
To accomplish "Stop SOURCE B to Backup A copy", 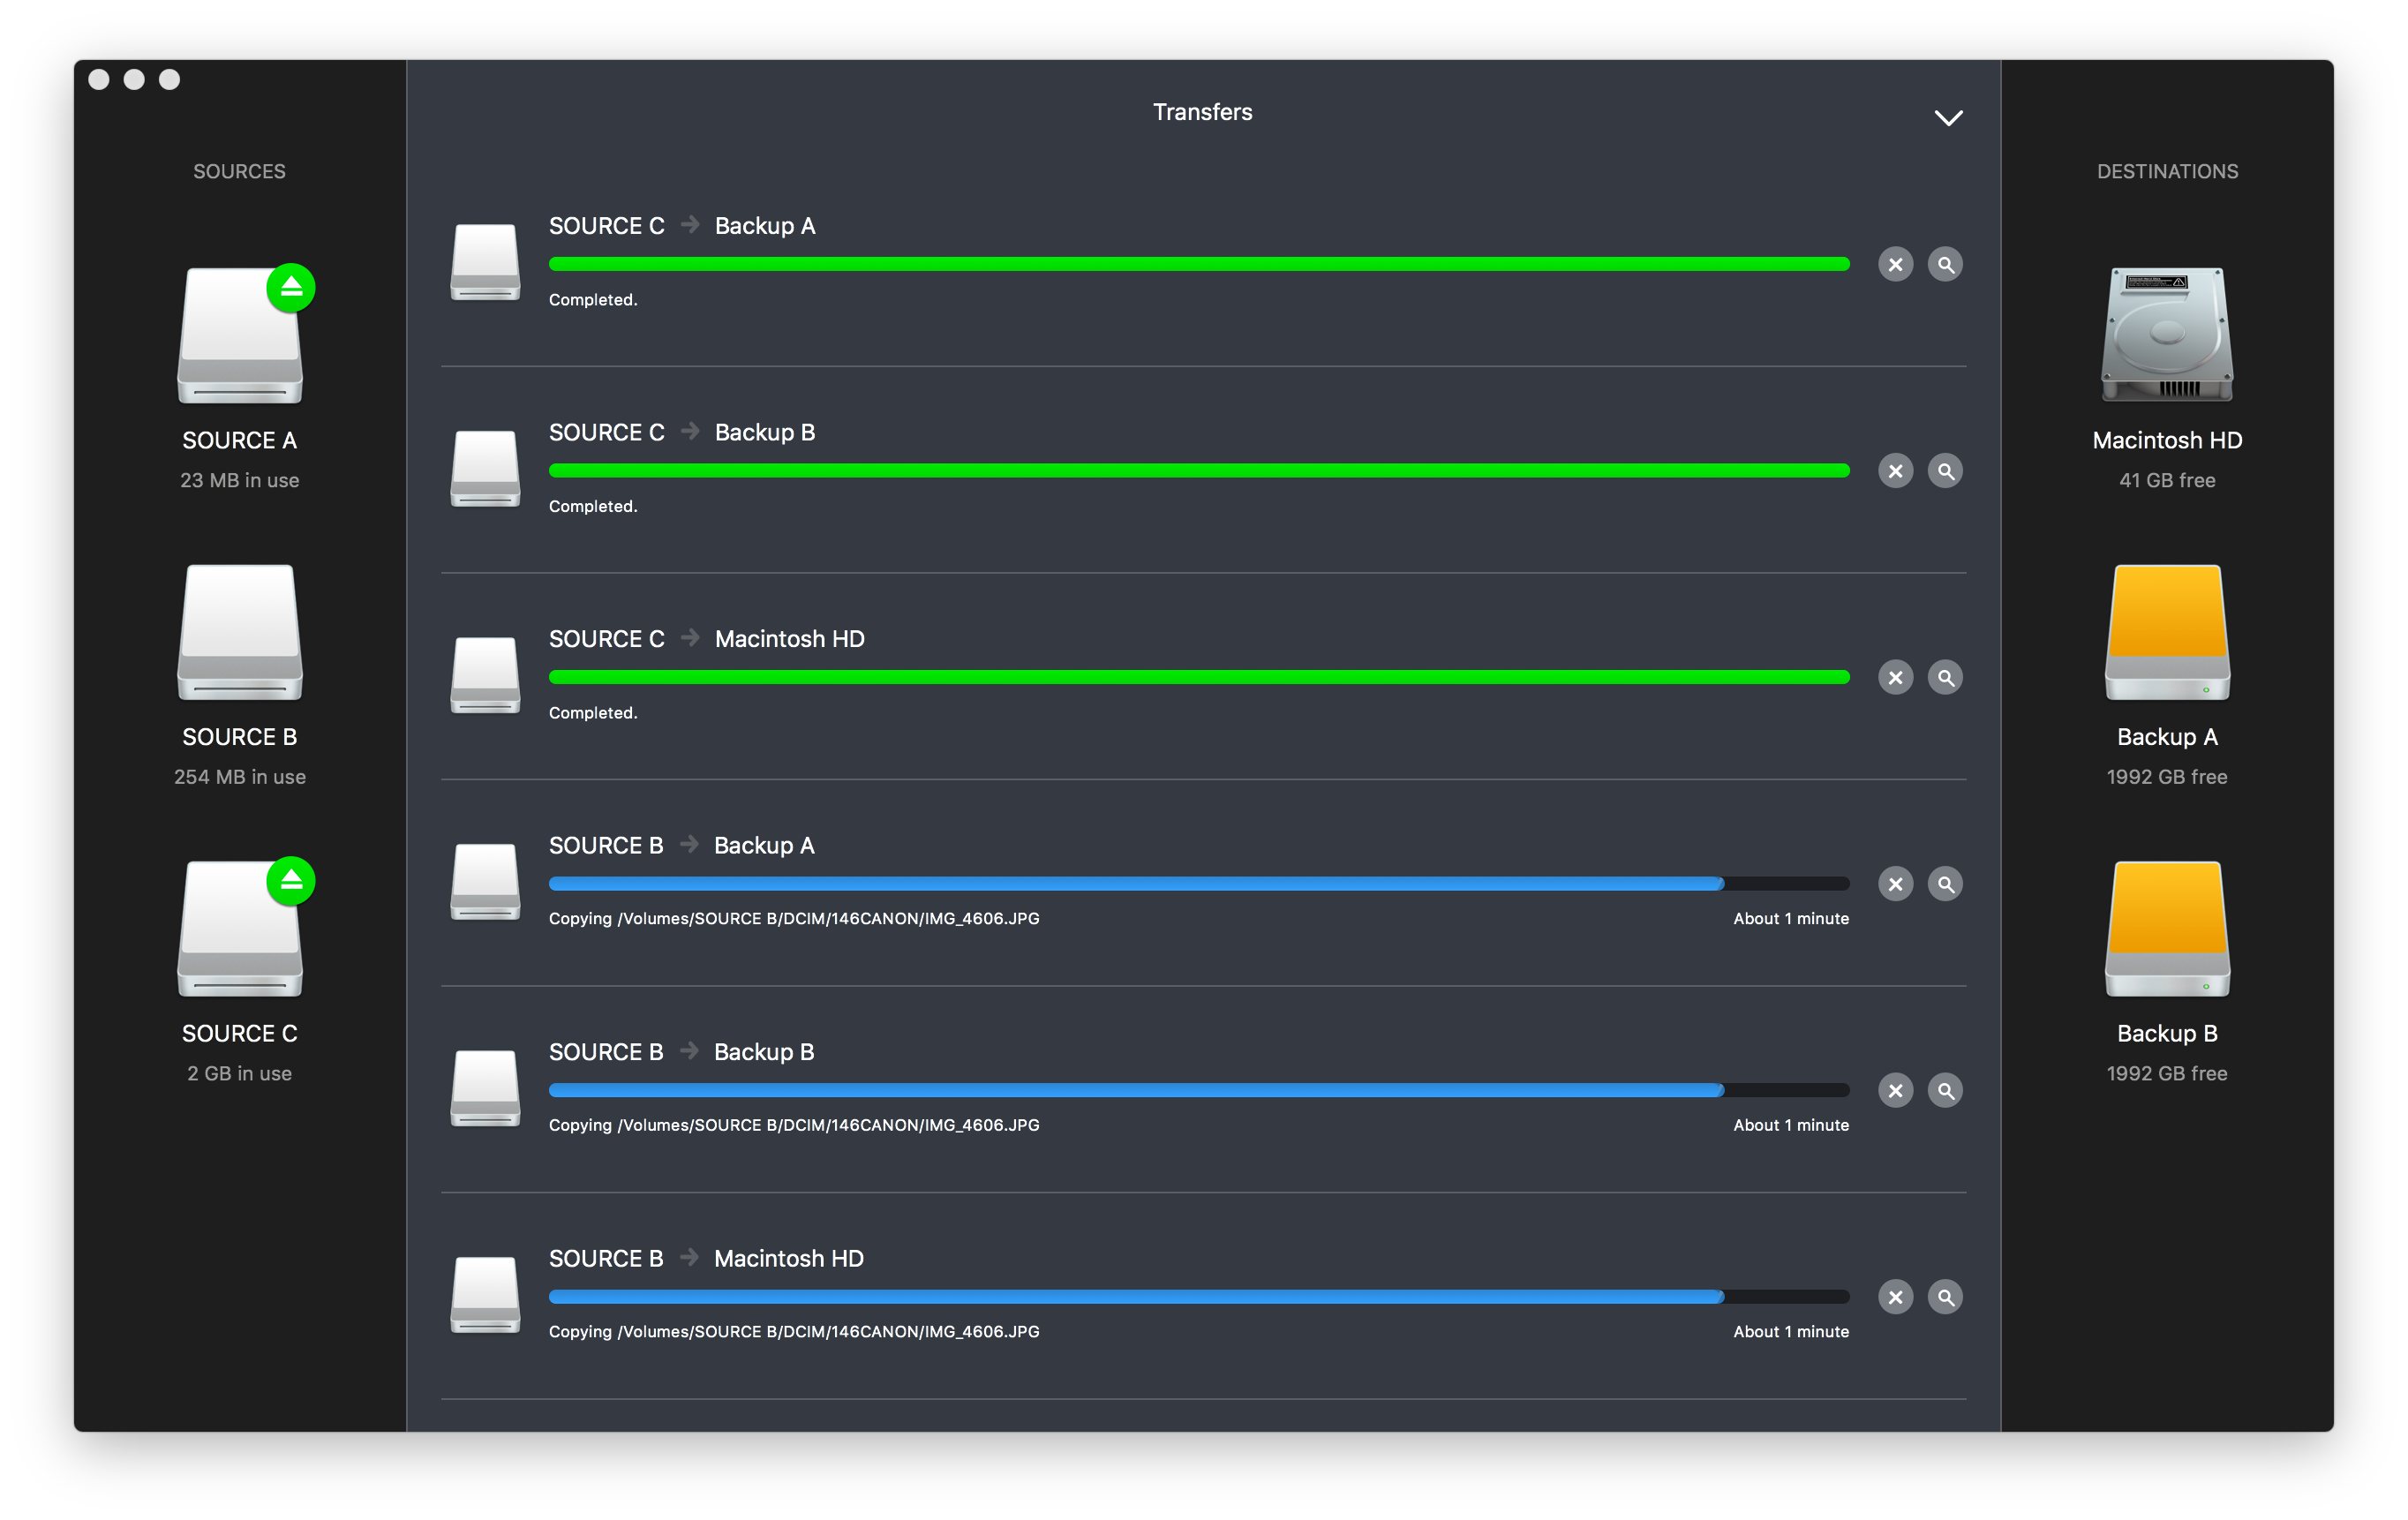I will pos(1895,884).
